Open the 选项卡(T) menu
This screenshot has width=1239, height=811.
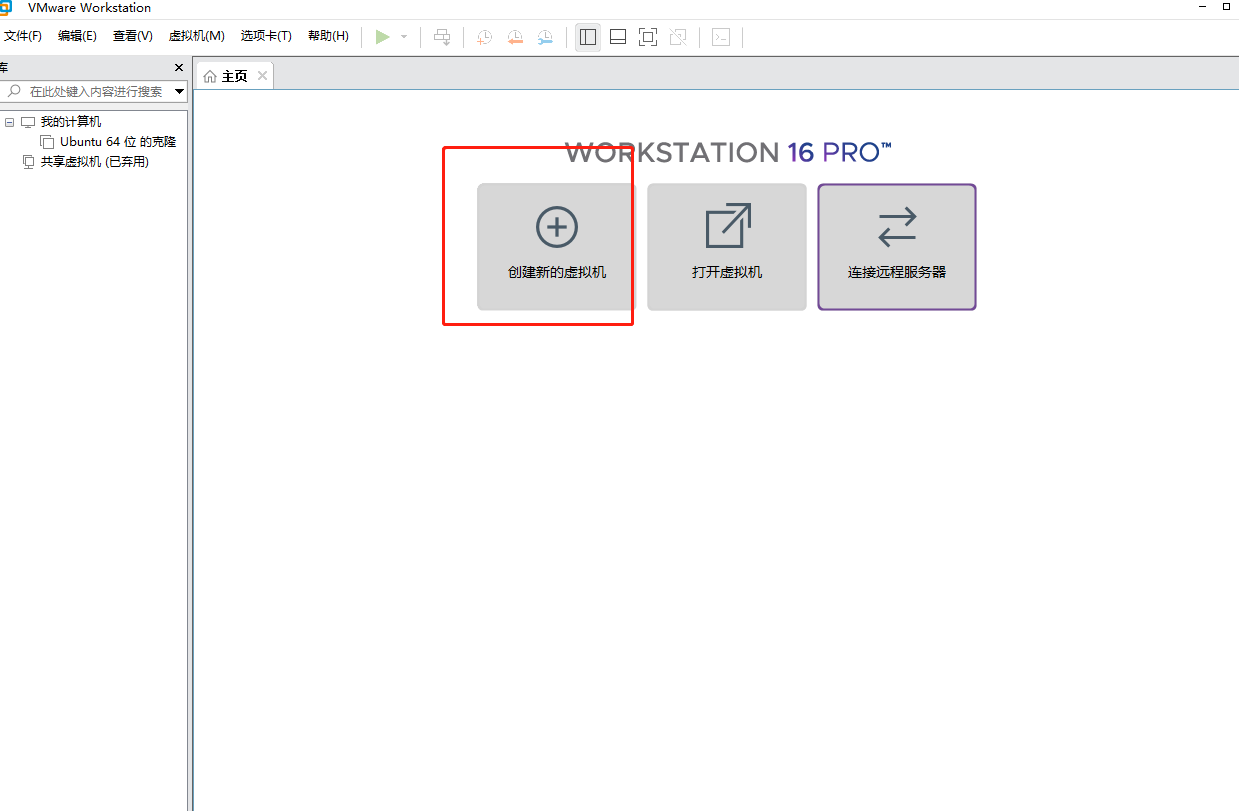(x=266, y=36)
